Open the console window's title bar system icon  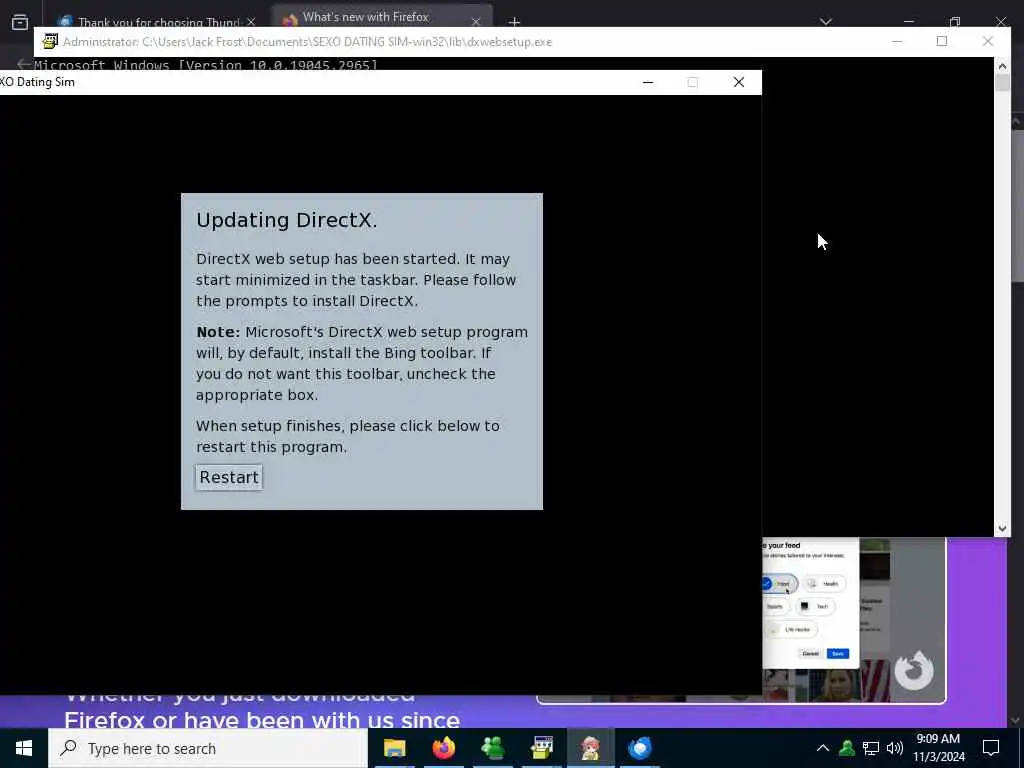click(50, 42)
